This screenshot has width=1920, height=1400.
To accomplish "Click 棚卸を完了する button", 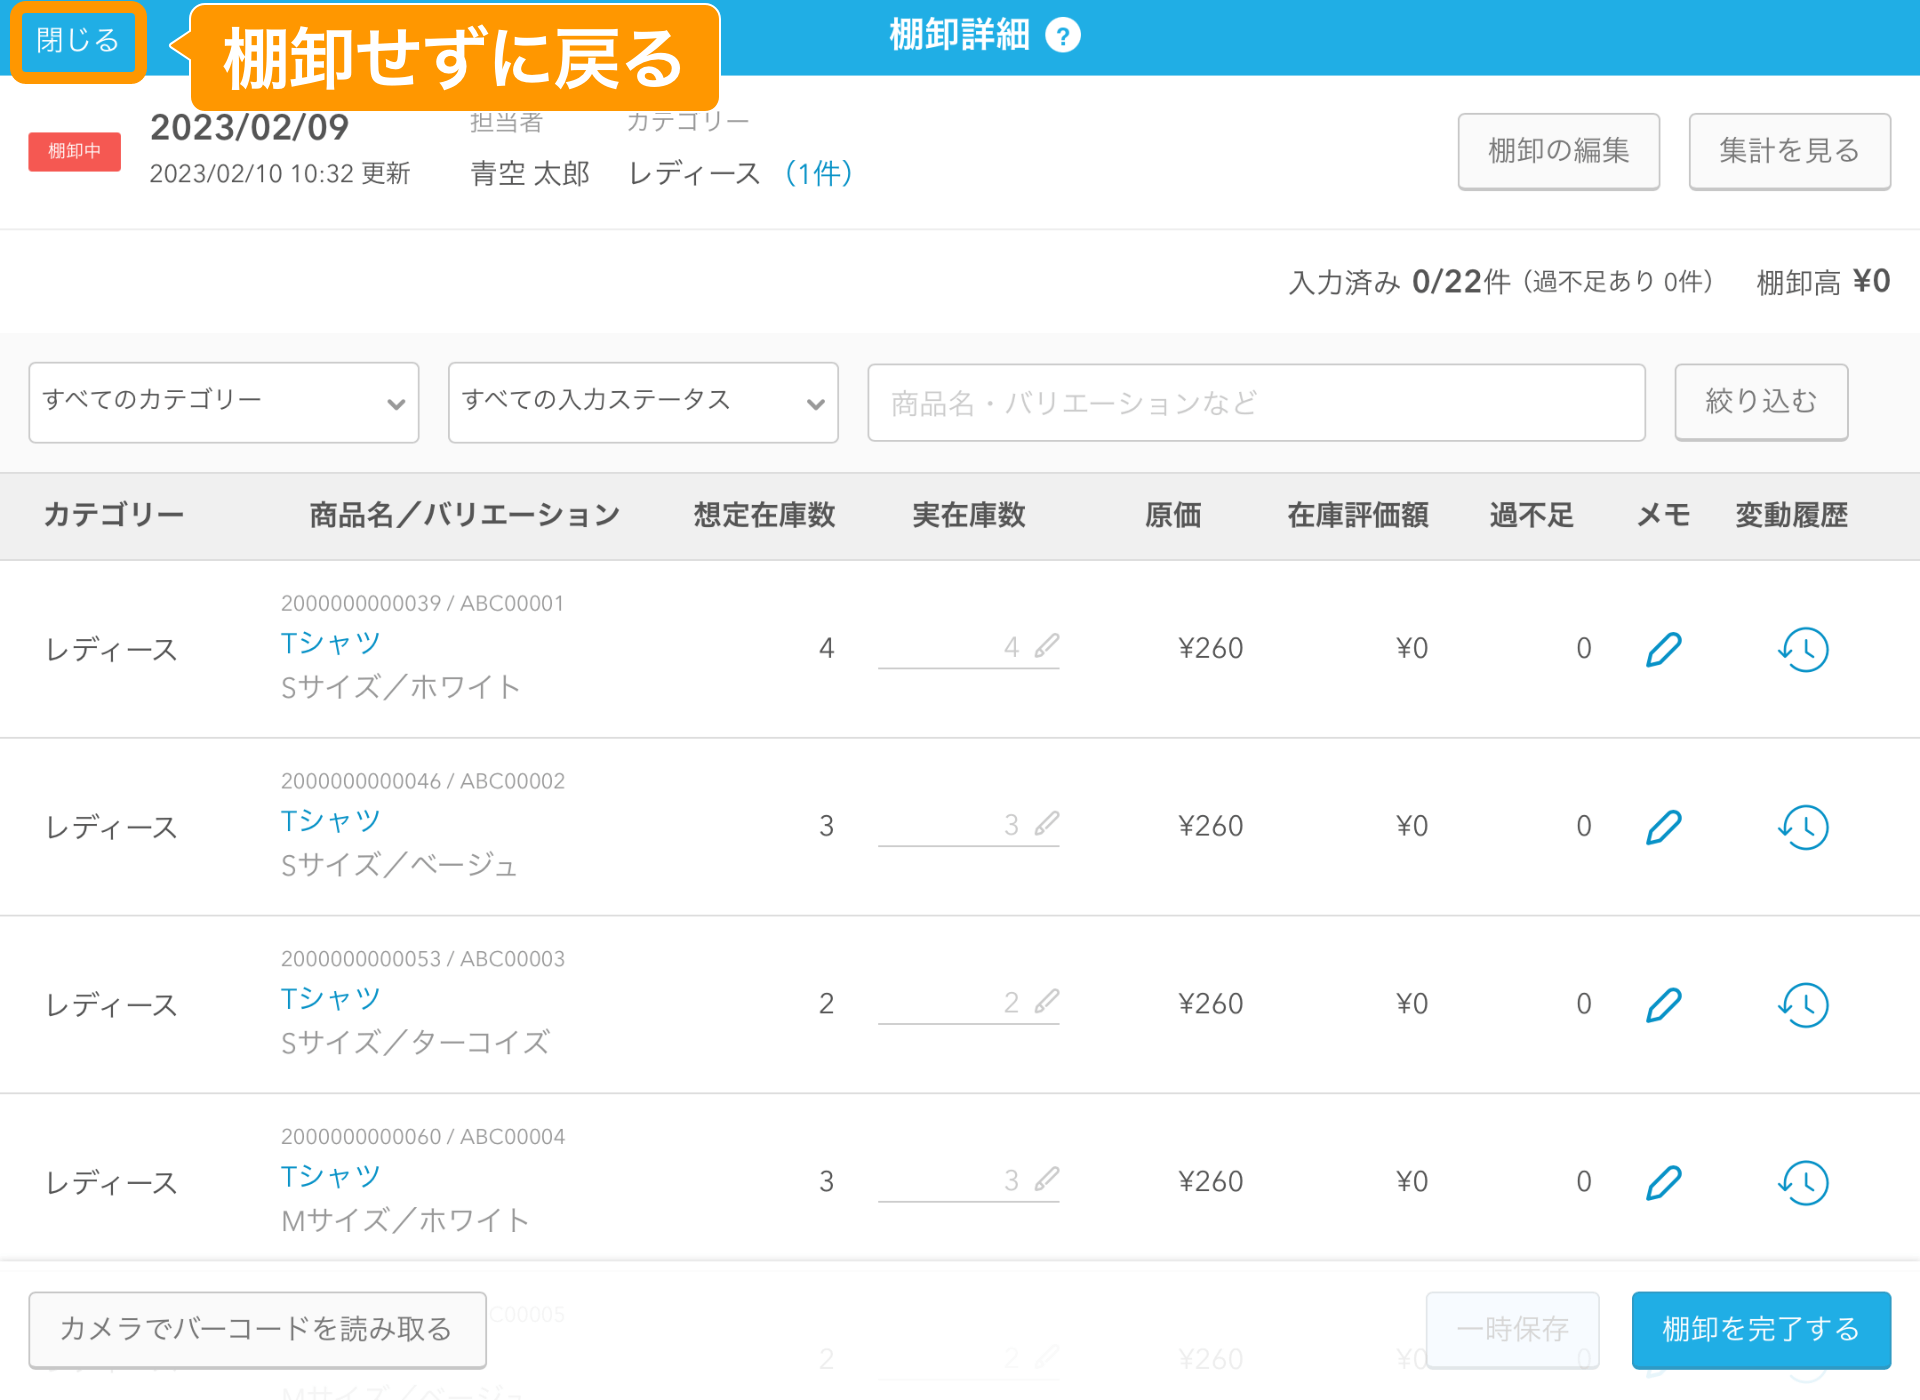I will pos(1761,1329).
